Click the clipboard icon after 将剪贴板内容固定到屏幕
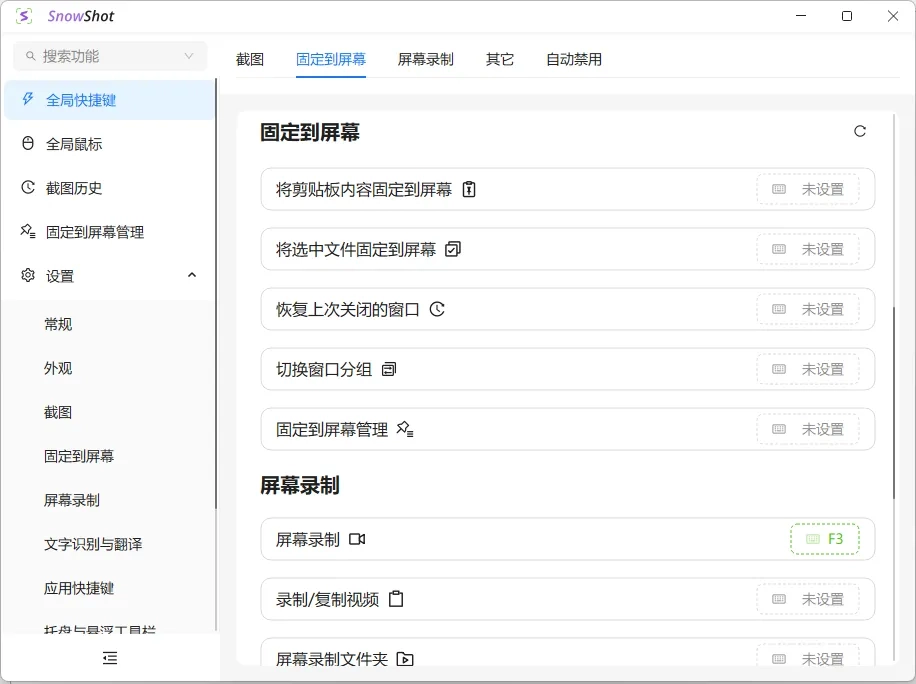The height and width of the screenshot is (684, 916). 469,189
